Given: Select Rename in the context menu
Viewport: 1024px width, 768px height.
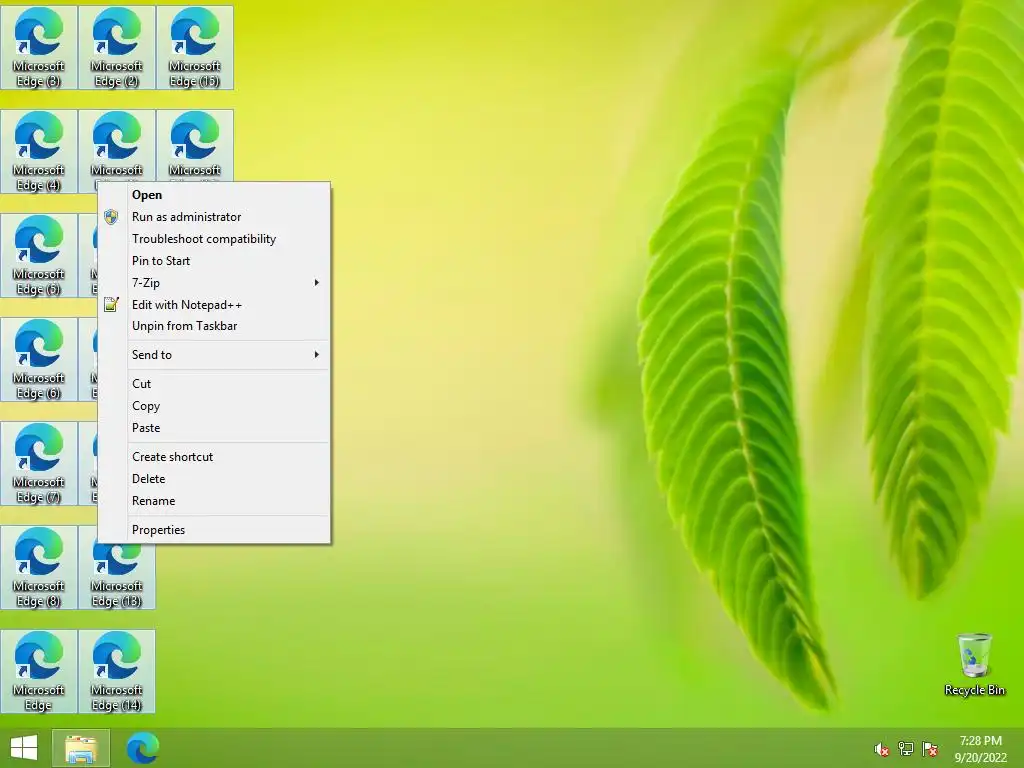Looking at the screenshot, I should click(x=214, y=501).
